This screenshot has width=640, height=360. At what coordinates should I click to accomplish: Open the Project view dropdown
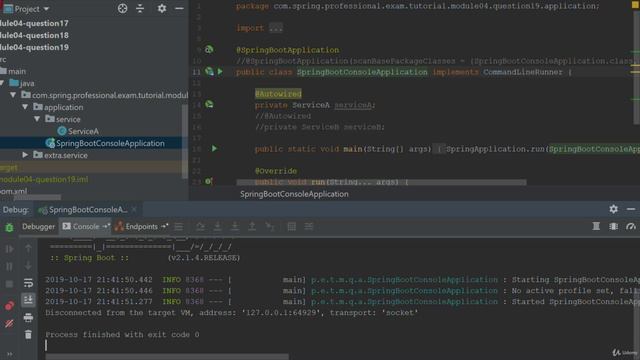point(46,9)
